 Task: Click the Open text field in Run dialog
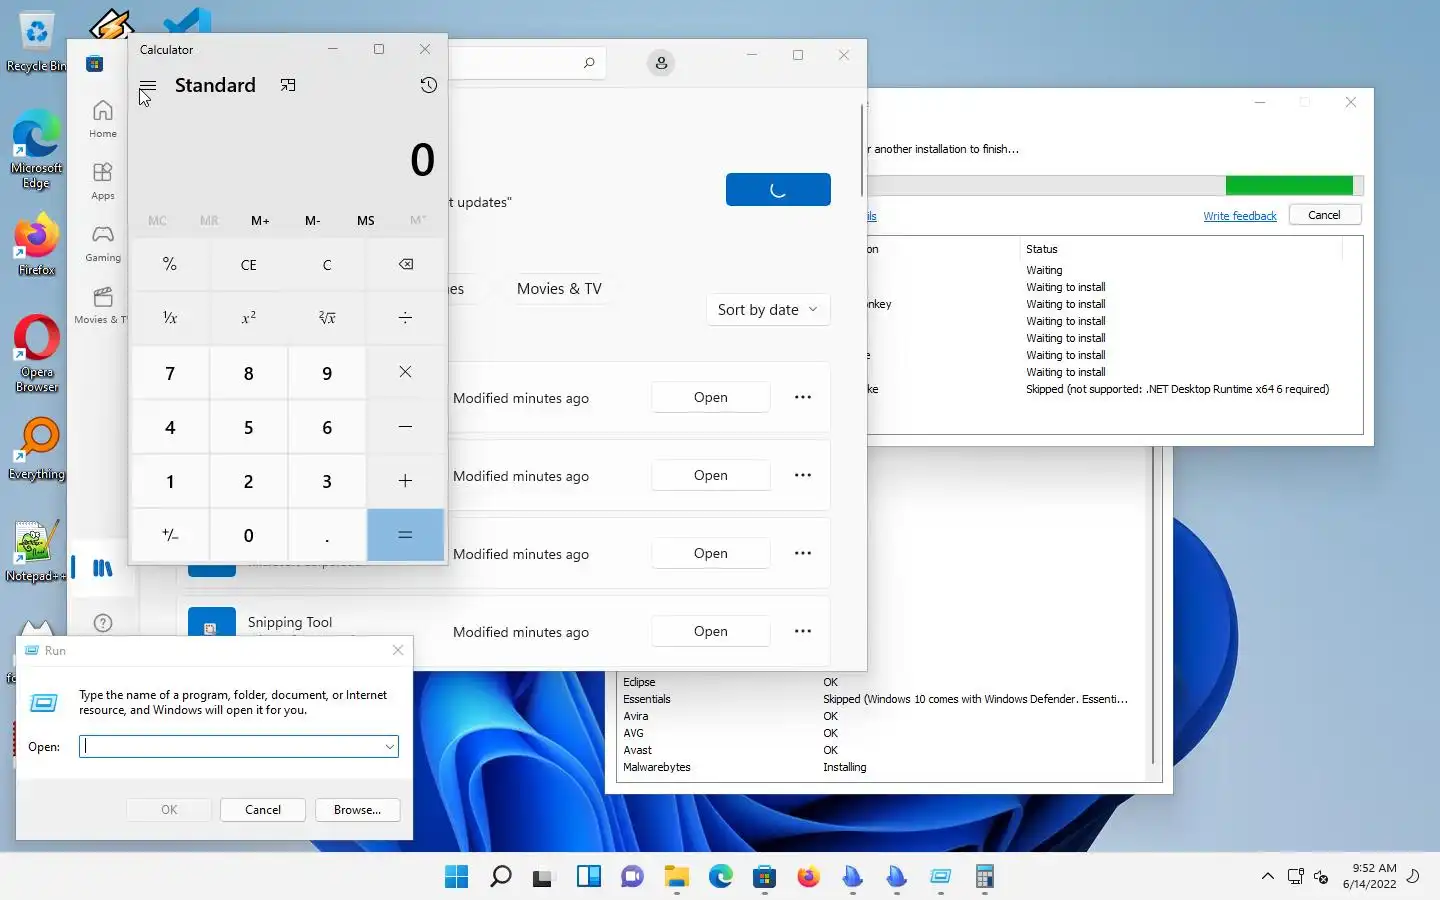230,747
